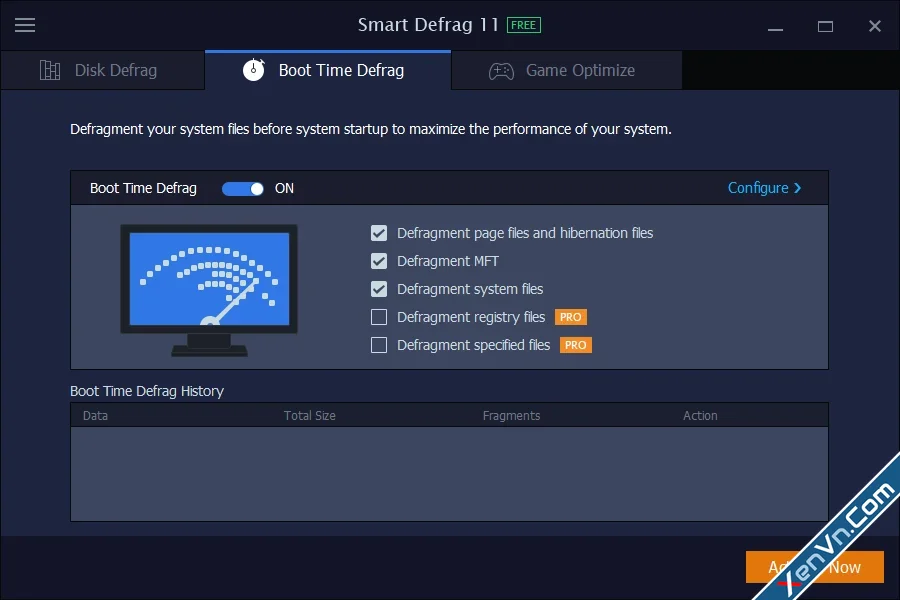Click the ON label beside the toggle
Viewport: 900px width, 600px height.
[284, 188]
